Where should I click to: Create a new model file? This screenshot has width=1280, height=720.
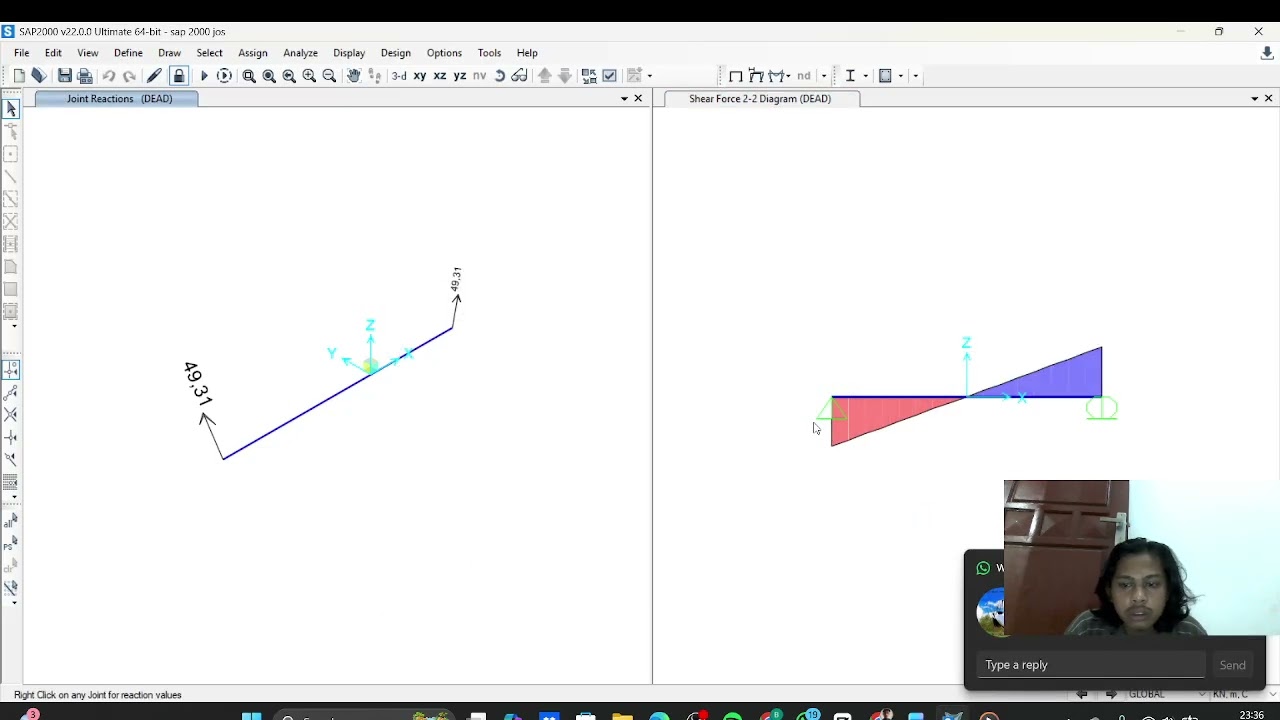tap(19, 76)
